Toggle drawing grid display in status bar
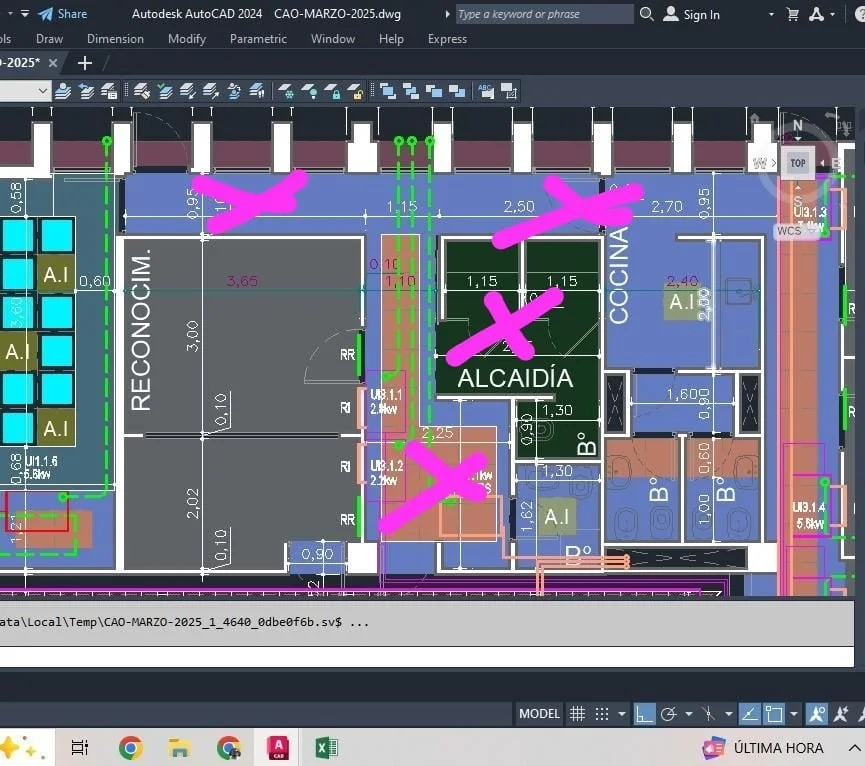 point(577,714)
